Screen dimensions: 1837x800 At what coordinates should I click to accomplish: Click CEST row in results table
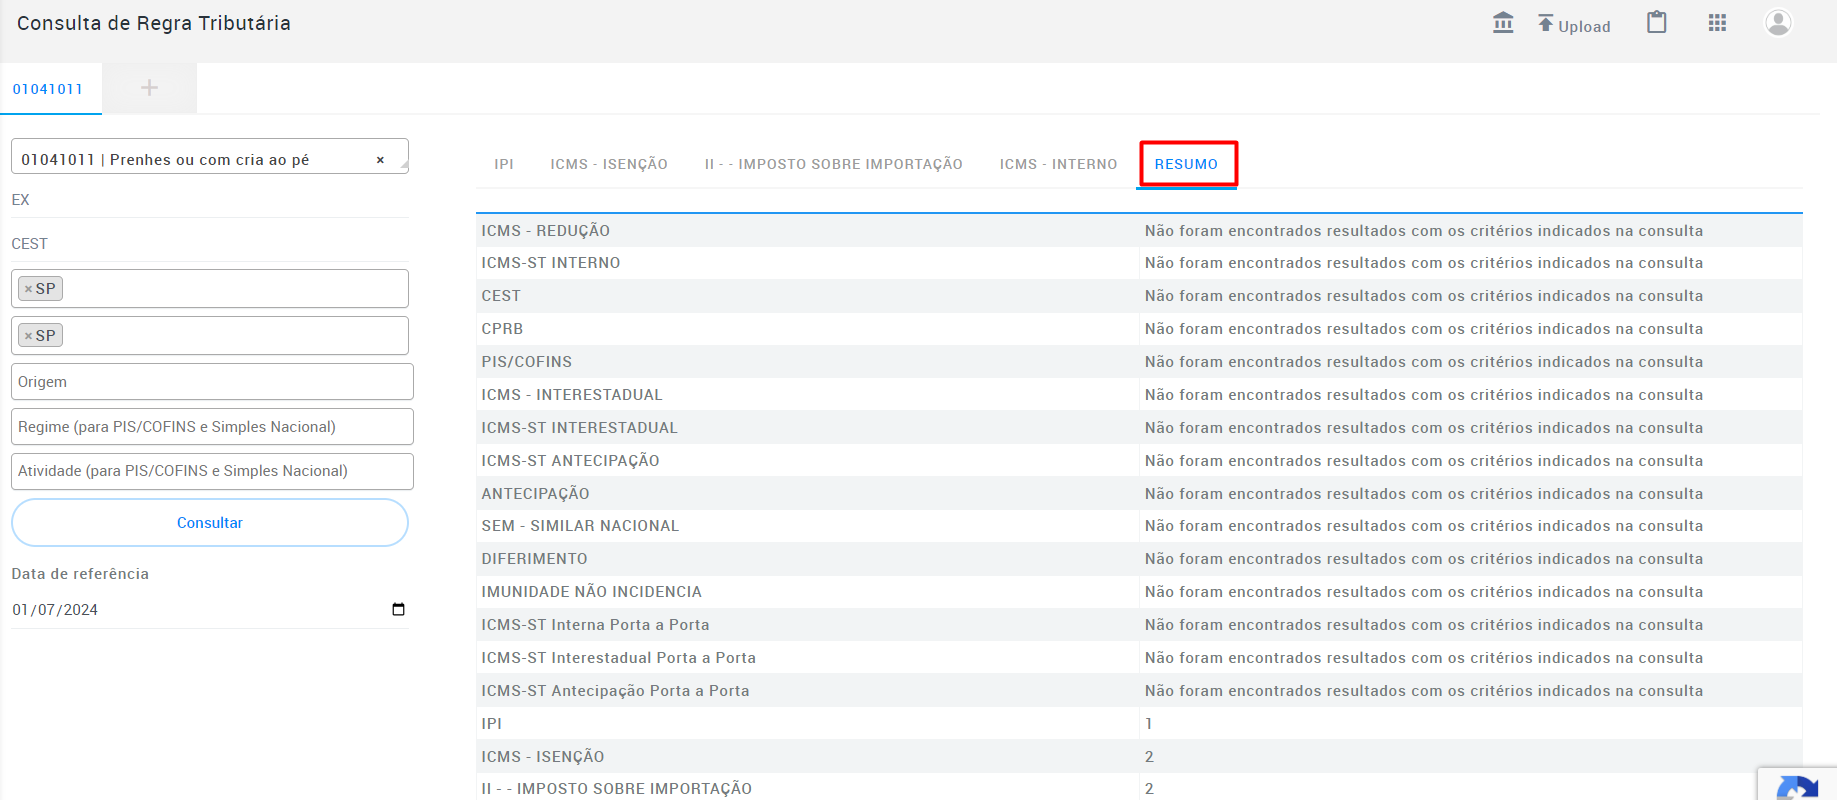pos(1139,296)
